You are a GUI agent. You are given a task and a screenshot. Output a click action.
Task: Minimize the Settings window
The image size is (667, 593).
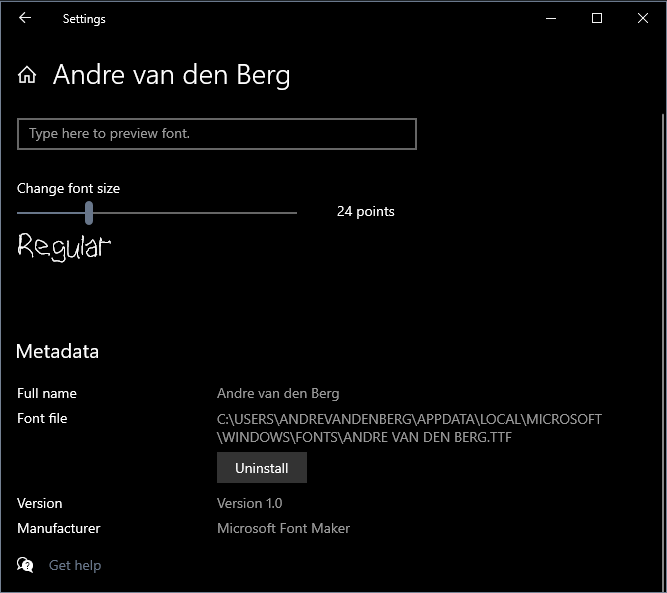[551, 18]
